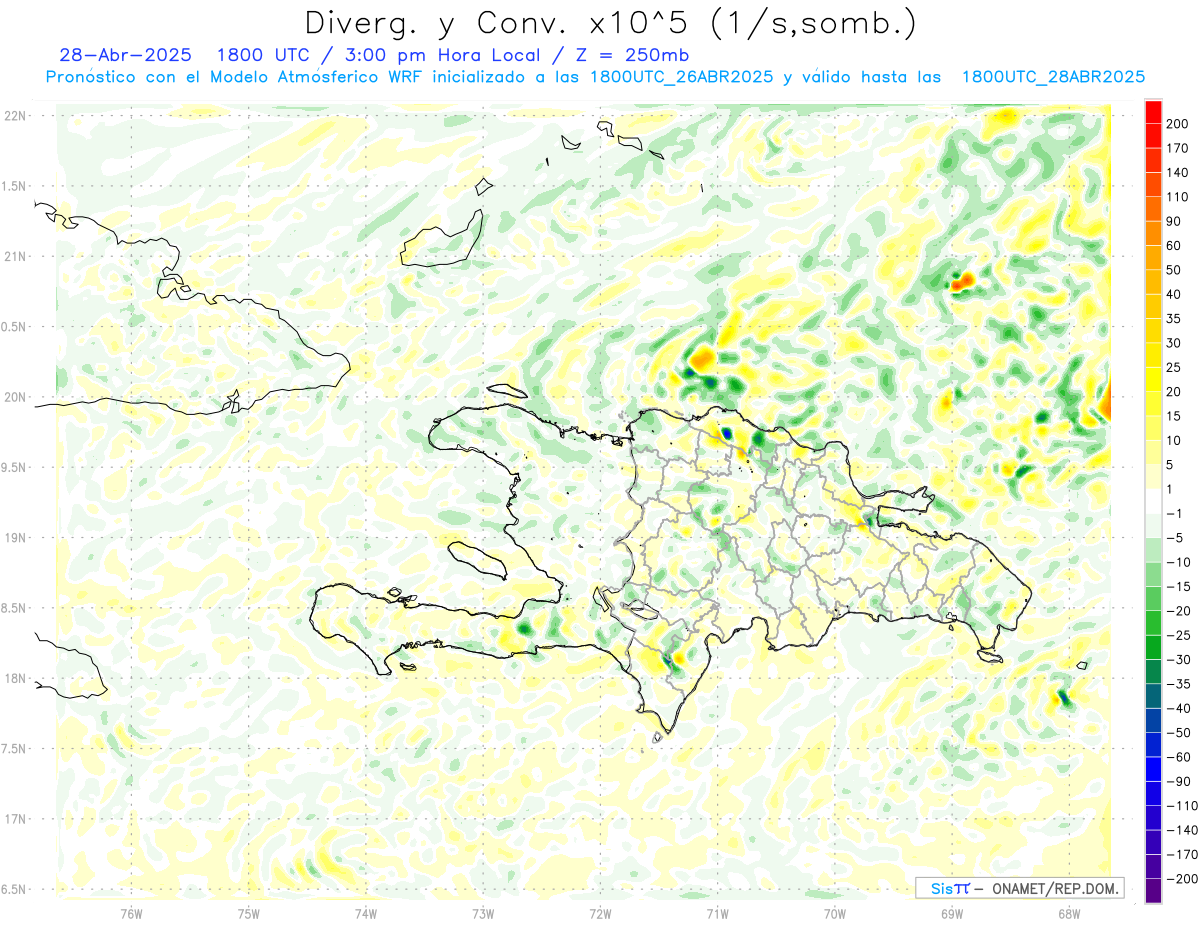Viewport: 1200px width, 927px height.
Task: Click the "-170" colorbar value
Action: 1181,855
